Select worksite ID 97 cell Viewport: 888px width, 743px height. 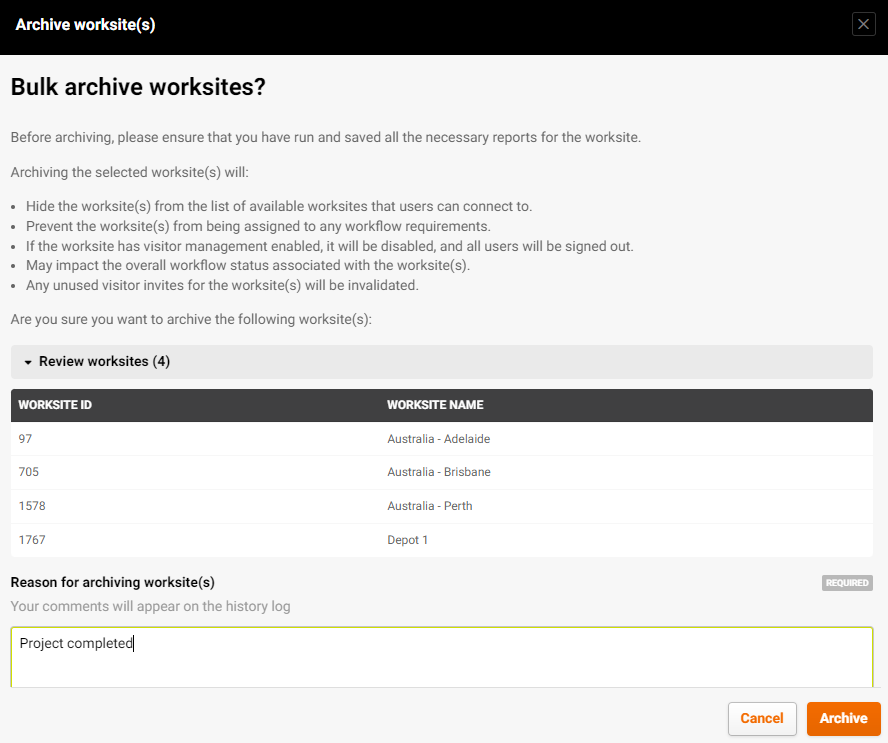(x=25, y=439)
